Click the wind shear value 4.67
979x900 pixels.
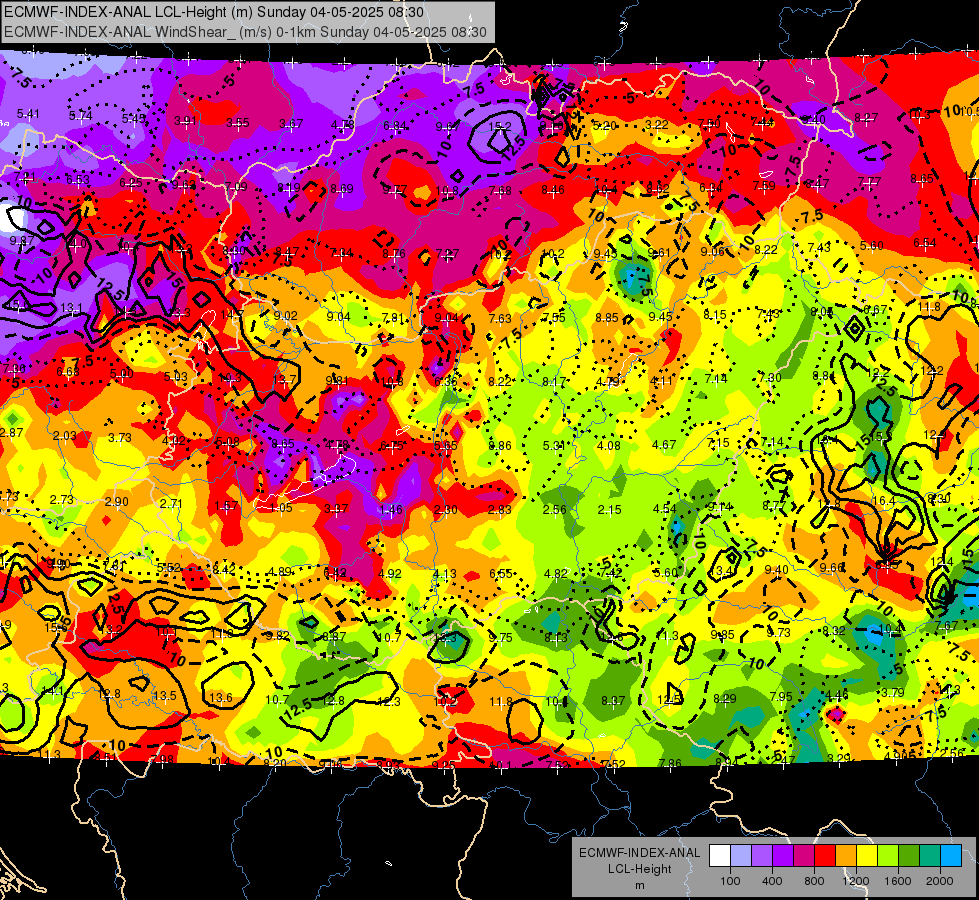(x=664, y=444)
